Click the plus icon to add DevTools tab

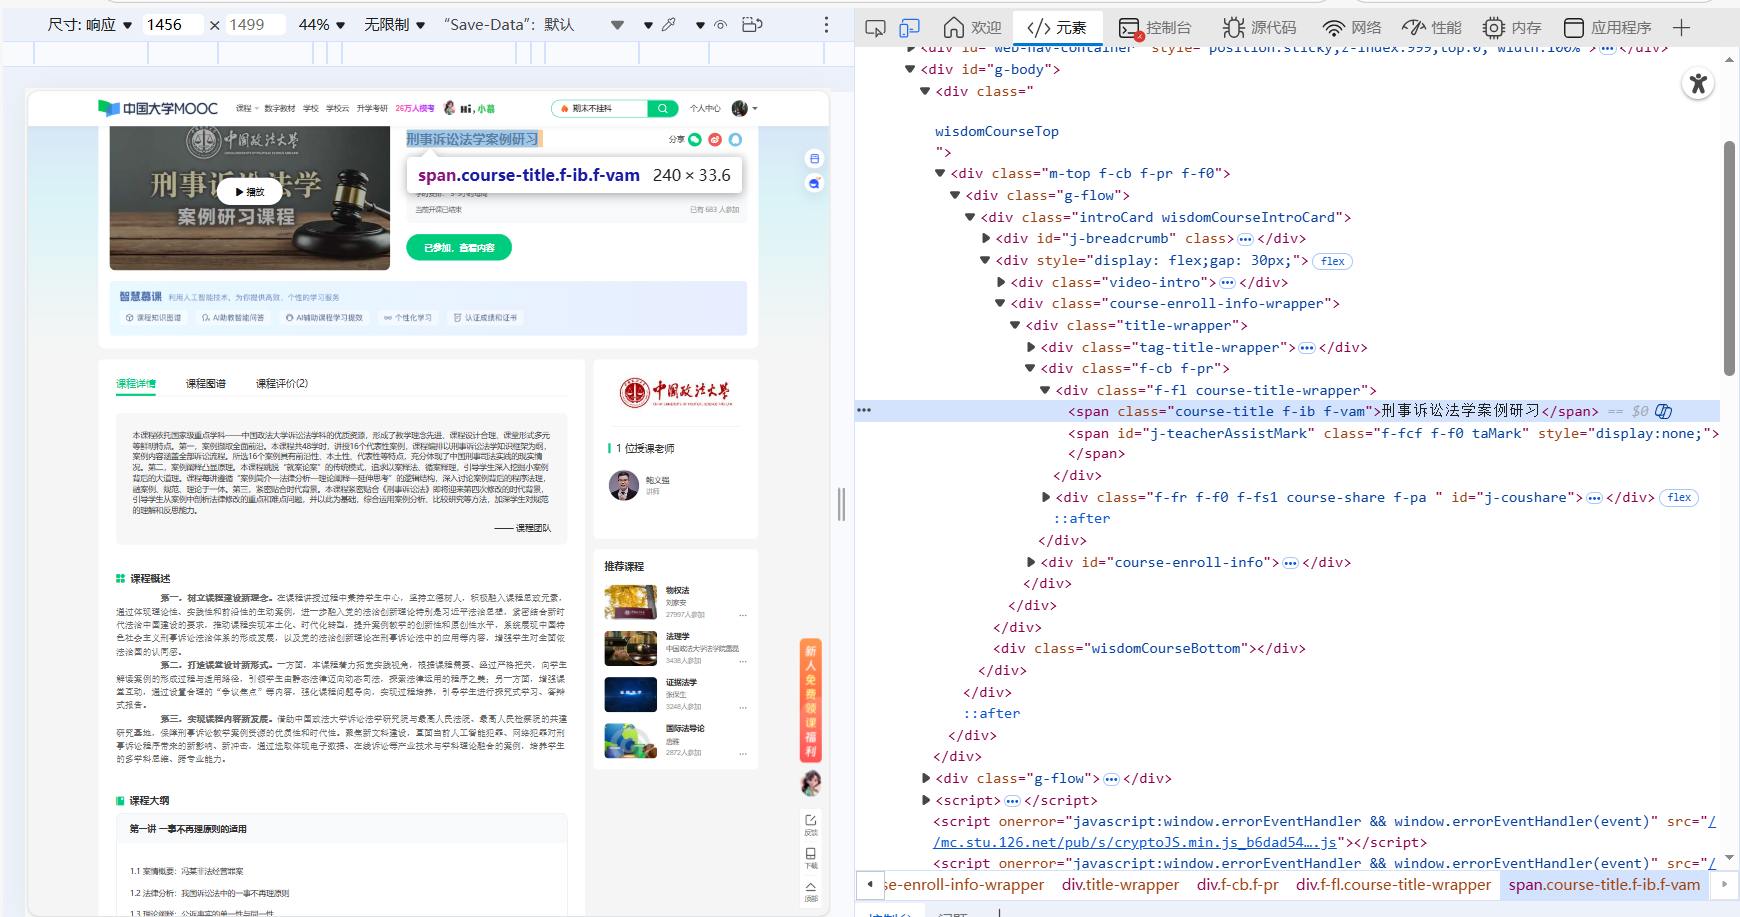tap(1681, 28)
